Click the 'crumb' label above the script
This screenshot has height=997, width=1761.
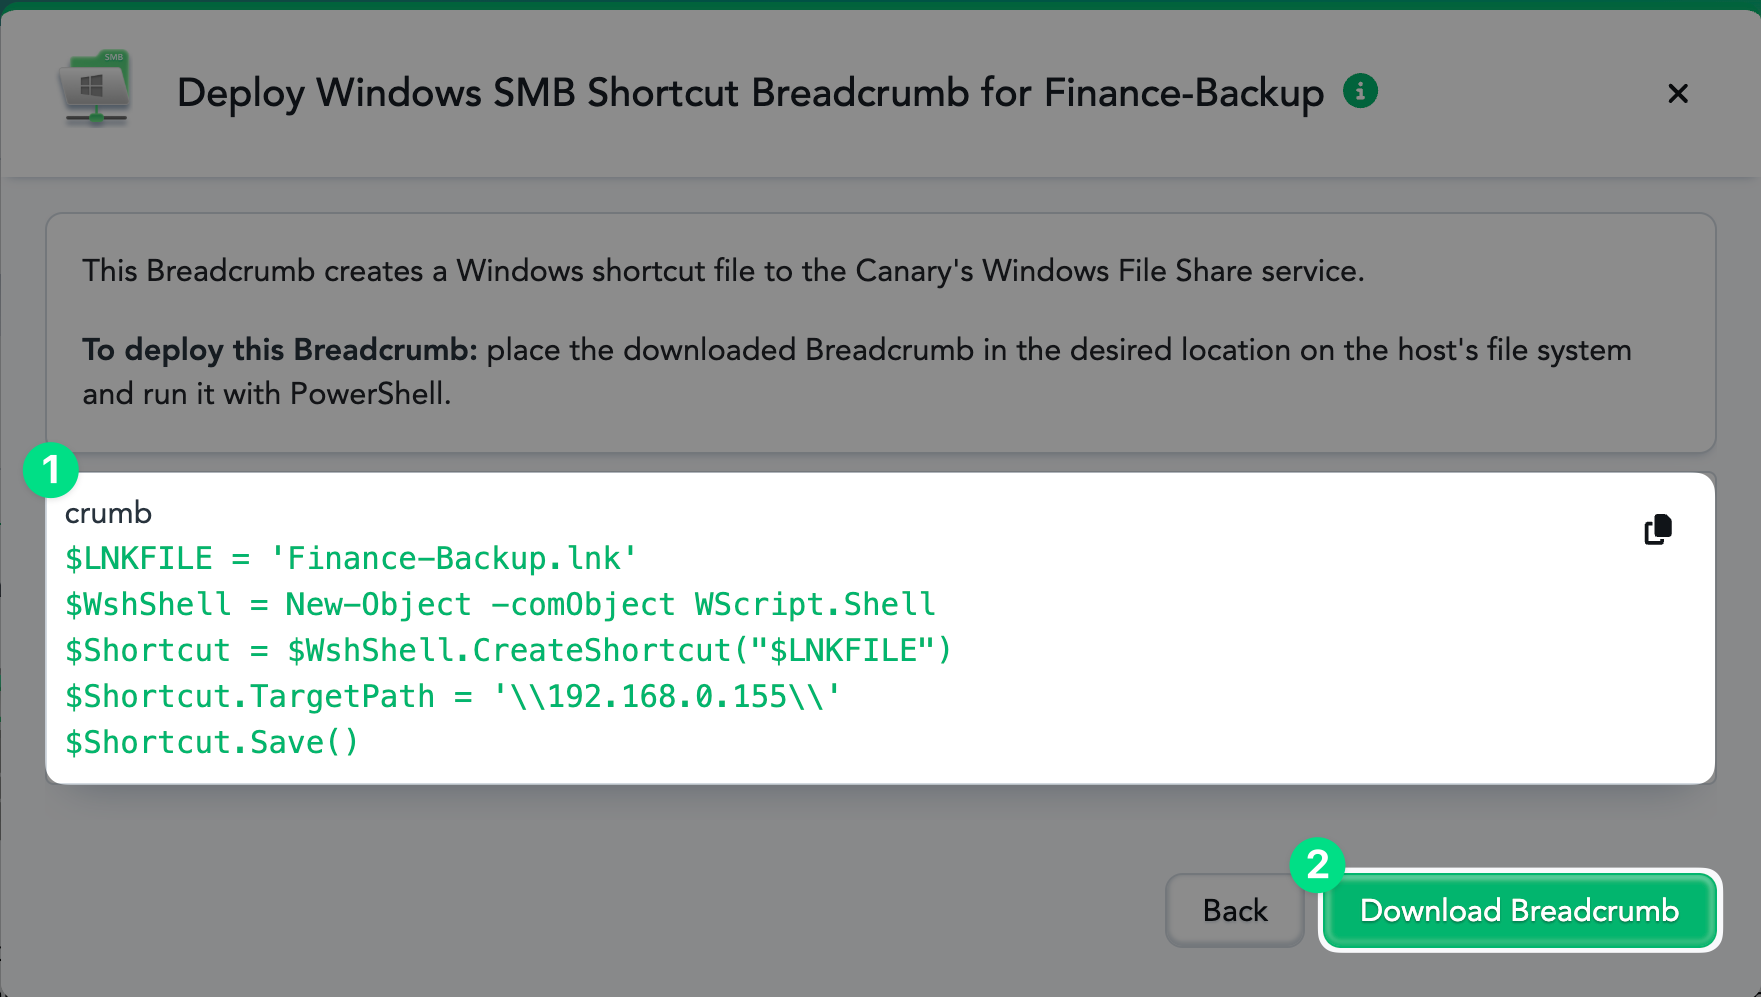click(x=108, y=513)
